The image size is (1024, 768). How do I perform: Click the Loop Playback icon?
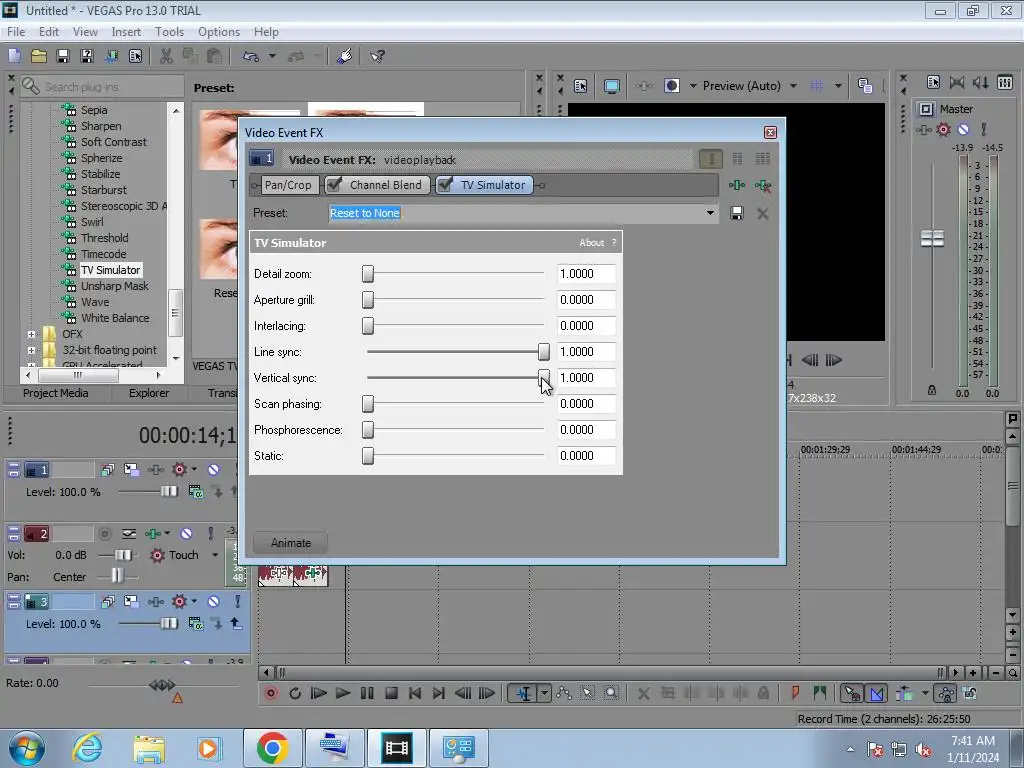click(295, 694)
